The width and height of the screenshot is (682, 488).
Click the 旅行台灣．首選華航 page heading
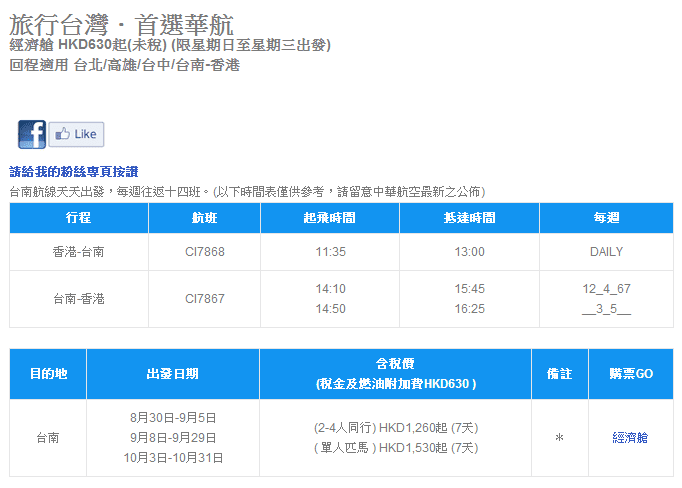click(121, 23)
